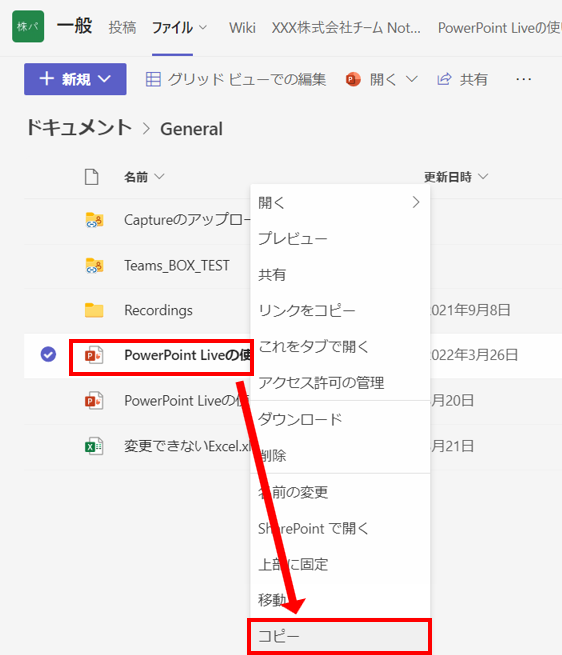Click the 新規 button

[75, 79]
